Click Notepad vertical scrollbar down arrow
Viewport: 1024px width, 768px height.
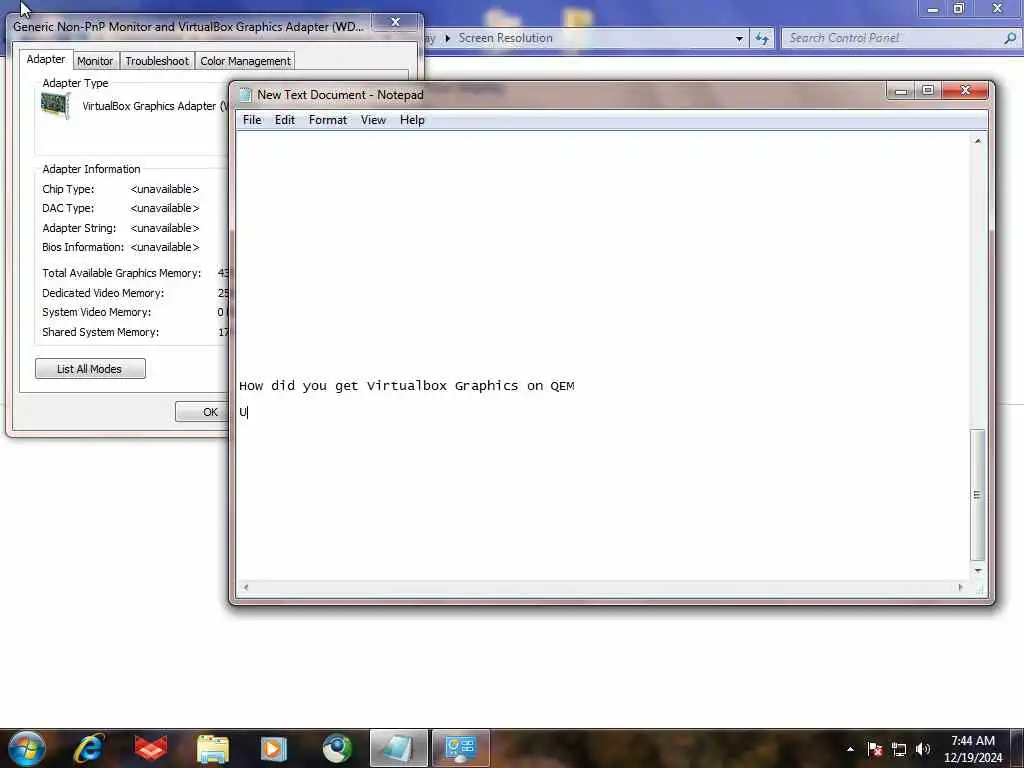[x=978, y=571]
